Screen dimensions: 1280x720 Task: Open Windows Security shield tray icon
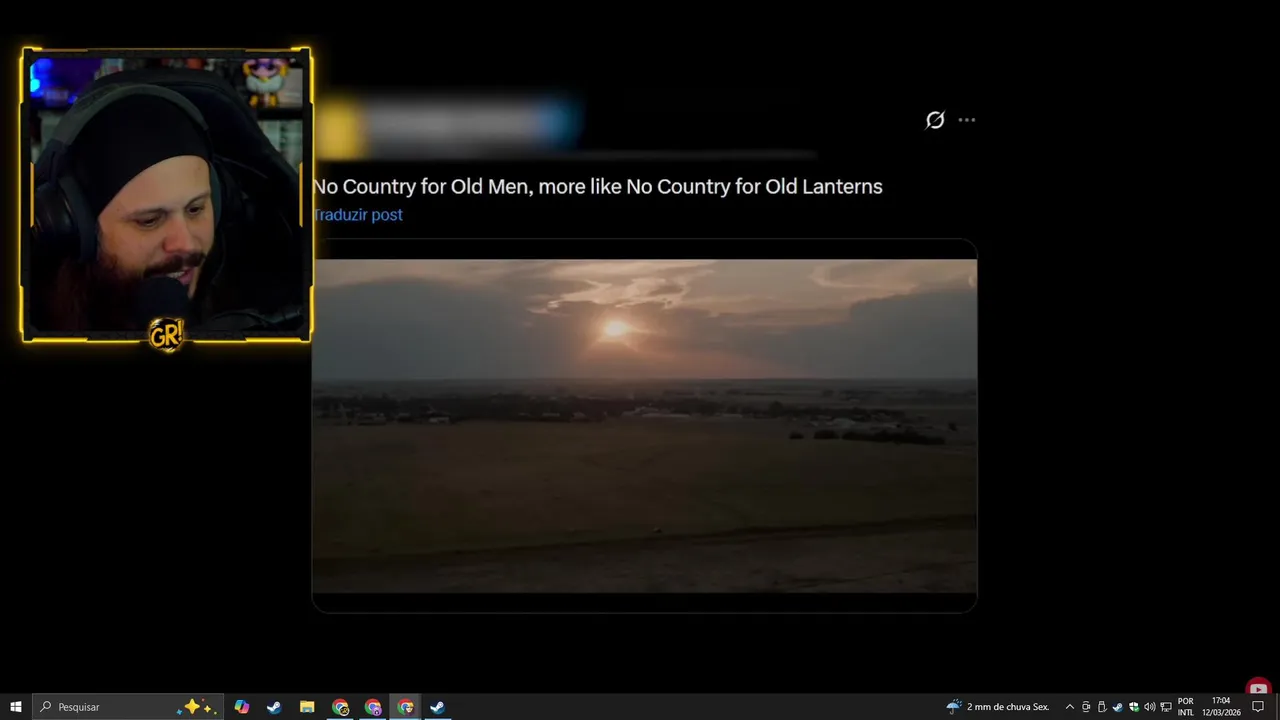pos(1134,707)
